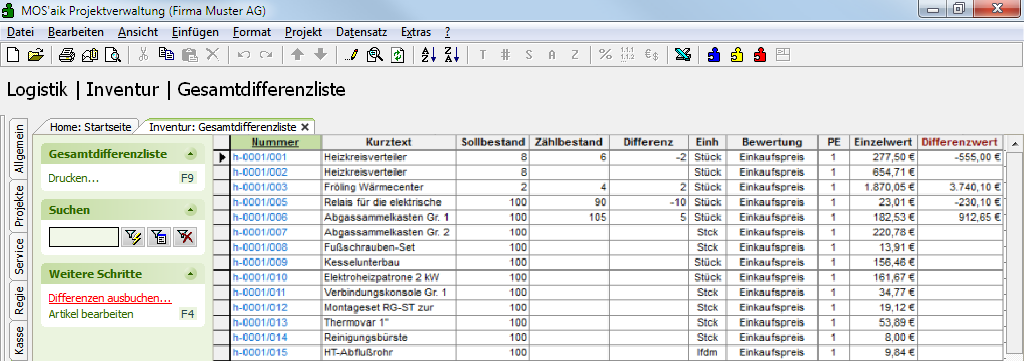Click the Differenzen ausbuchen link
The image size is (1024, 361).
pyautogui.click(x=110, y=298)
